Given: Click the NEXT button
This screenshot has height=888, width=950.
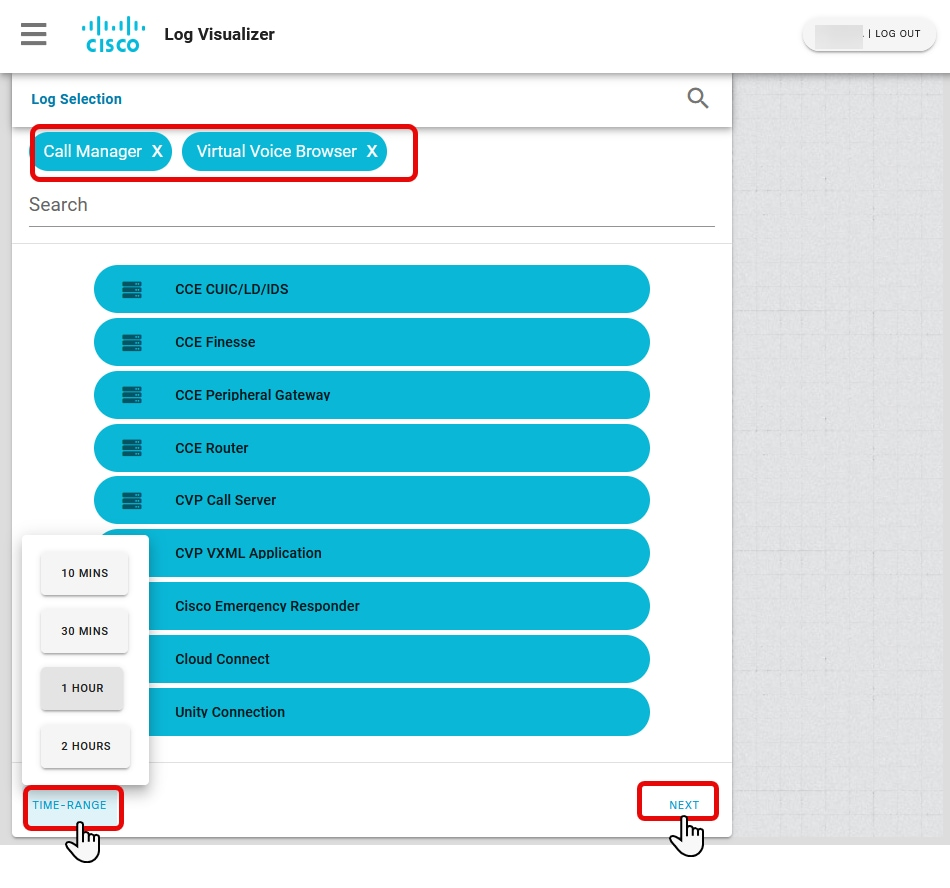Looking at the screenshot, I should tap(683, 804).
